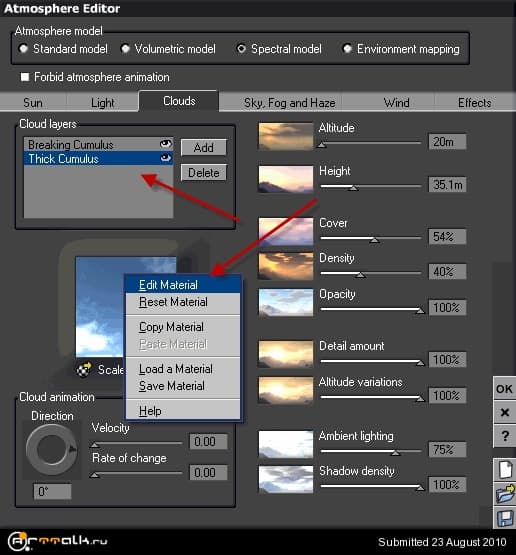
Task: Click the X cancel icon
Action: pyautogui.click(x=505, y=412)
